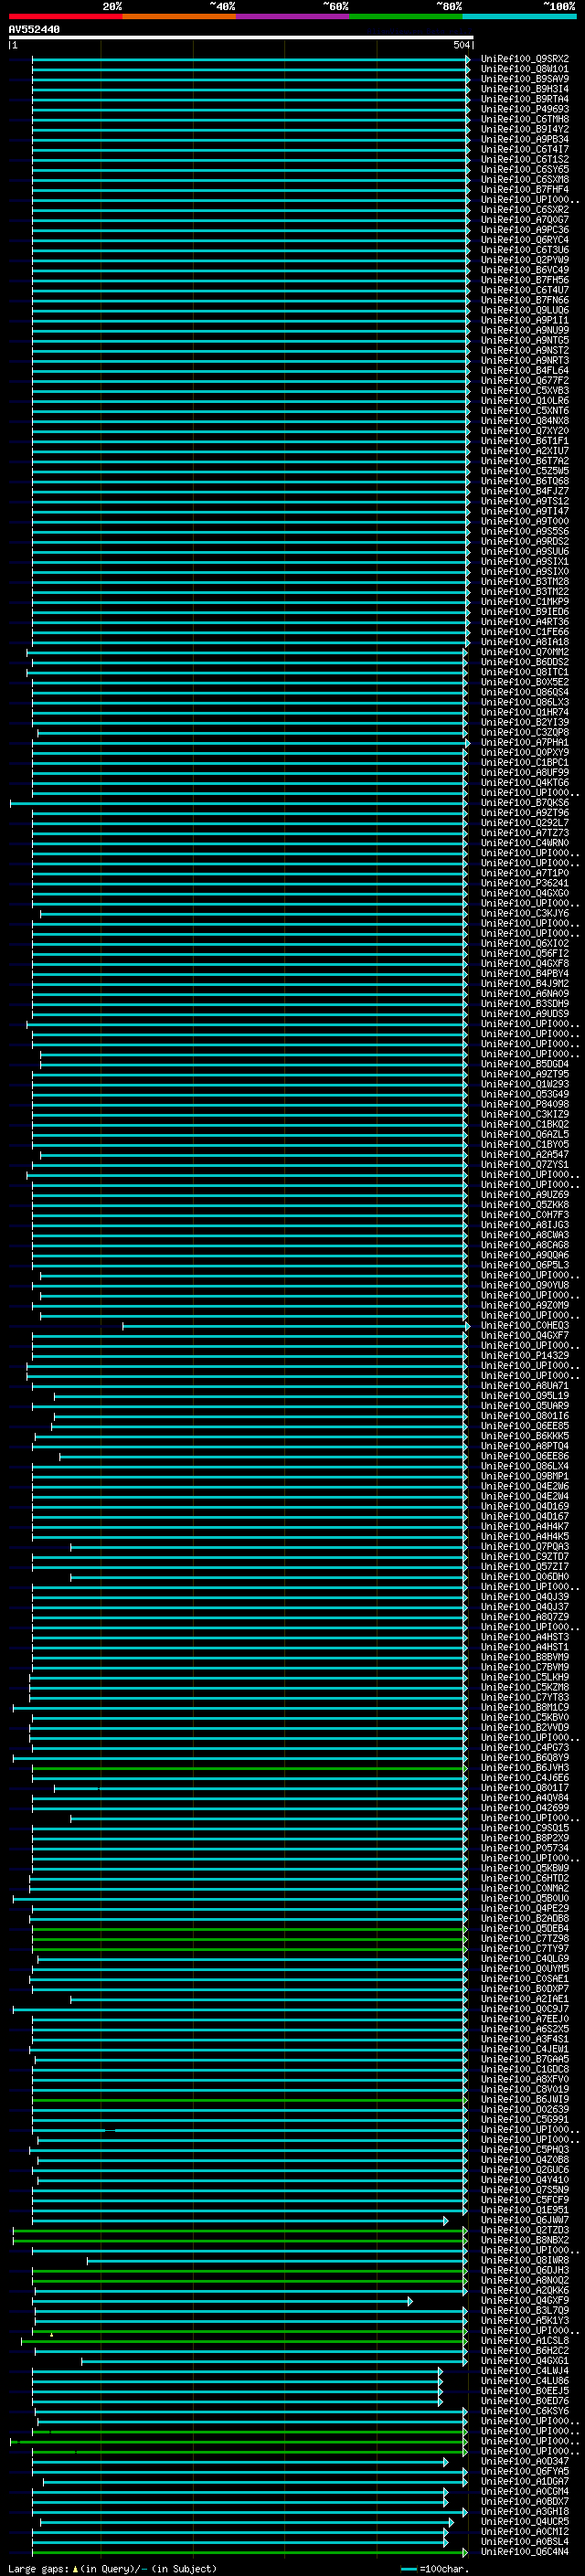Screen dimensions: 585x2576
Task: Select hit label UniRef100_Q7PQA3
Action: pyautogui.click(x=524, y=1547)
